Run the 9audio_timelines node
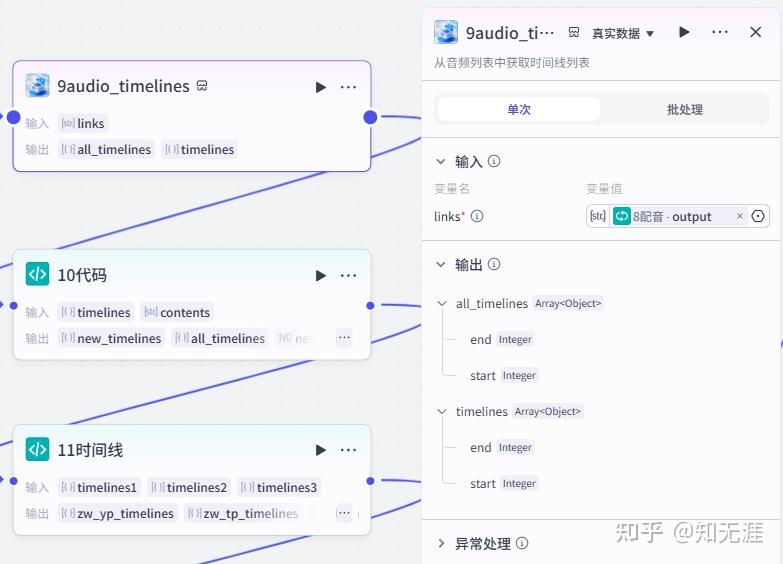The height and width of the screenshot is (564, 783). pyautogui.click(x=321, y=87)
